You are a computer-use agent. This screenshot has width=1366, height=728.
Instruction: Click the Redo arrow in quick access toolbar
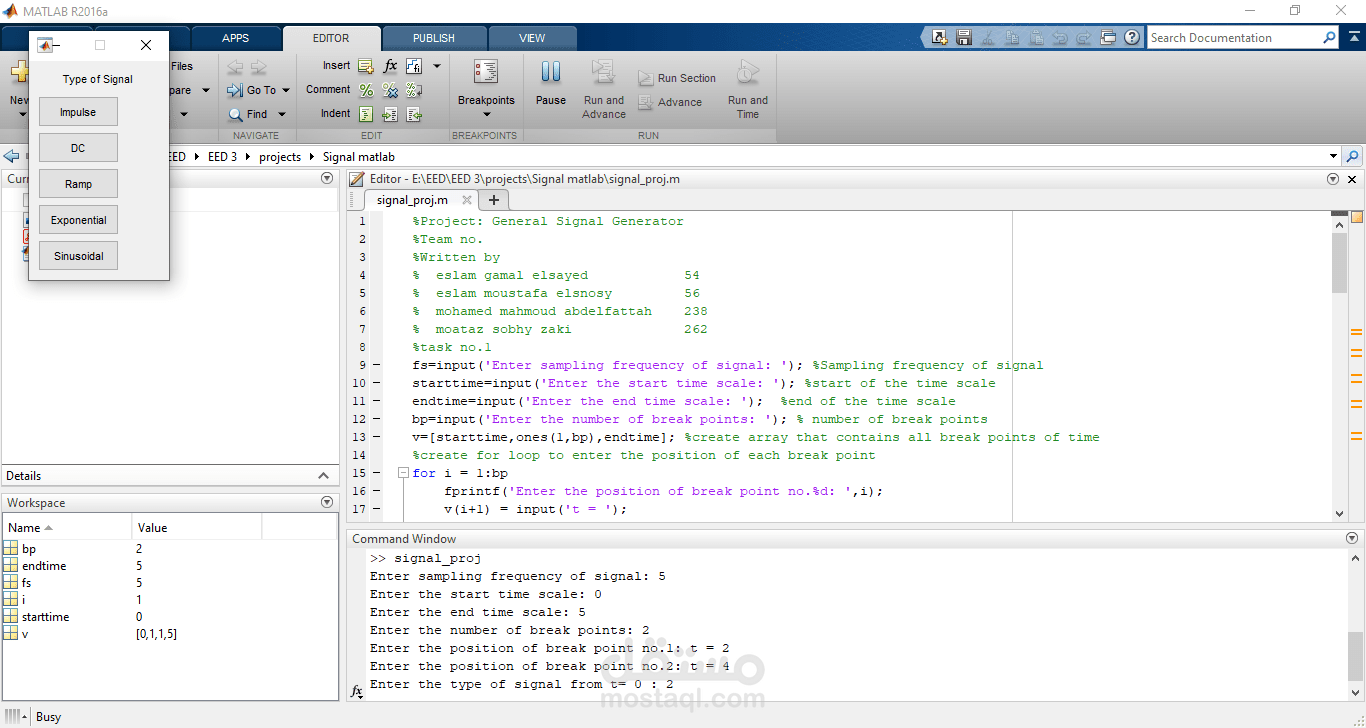pyautogui.click(x=1084, y=38)
